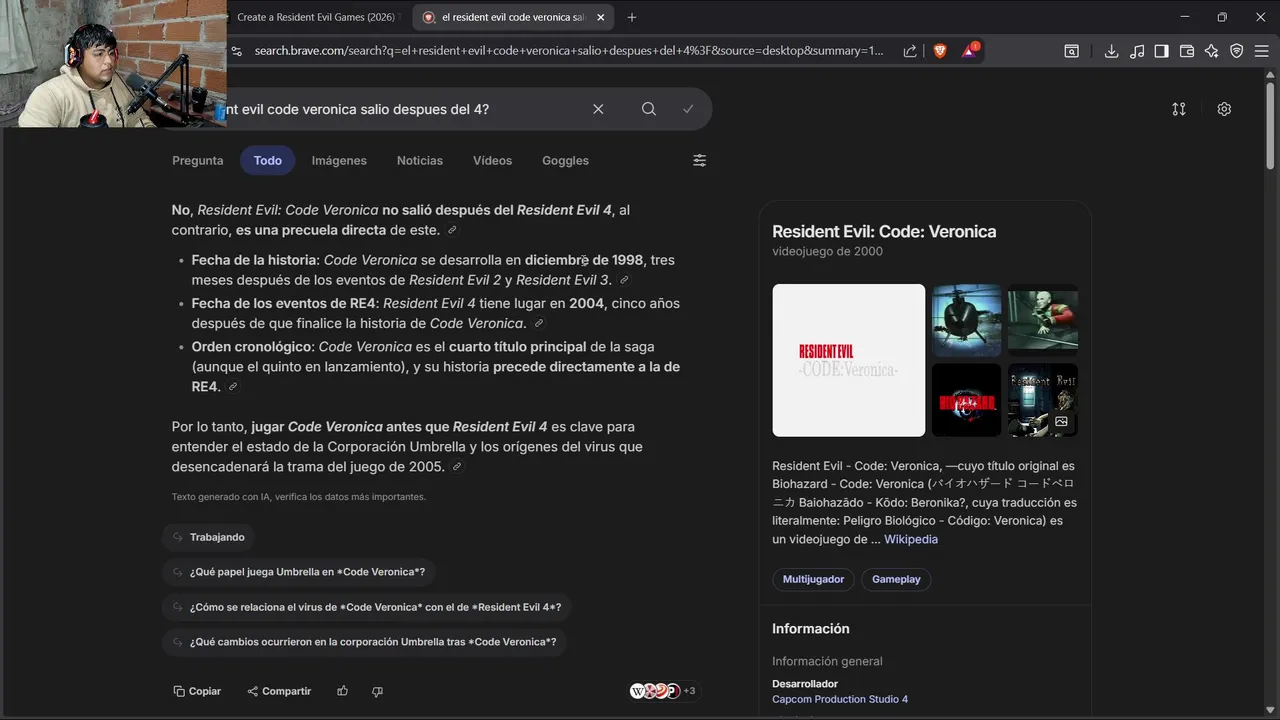Open the Brave Wallet icon
The image size is (1280, 720).
[x=1187, y=51]
